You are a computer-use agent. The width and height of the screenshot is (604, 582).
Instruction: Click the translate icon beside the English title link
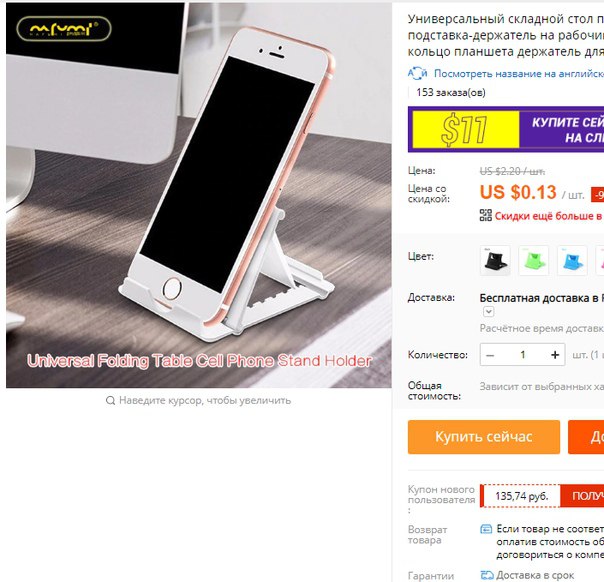(417, 73)
